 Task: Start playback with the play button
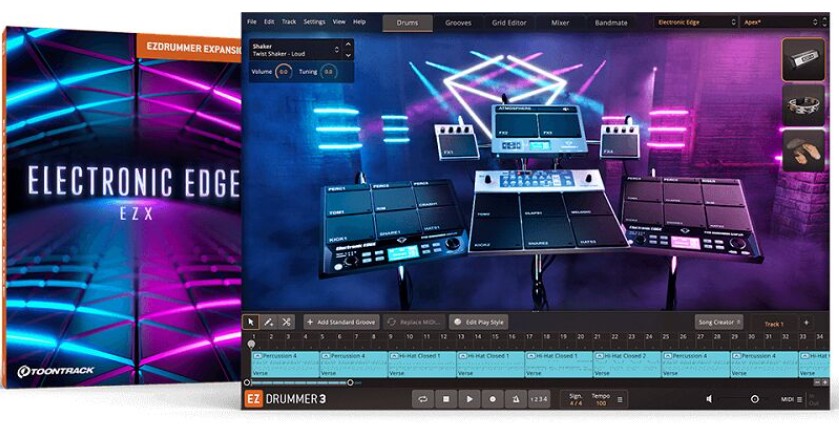pyautogui.click(x=469, y=399)
